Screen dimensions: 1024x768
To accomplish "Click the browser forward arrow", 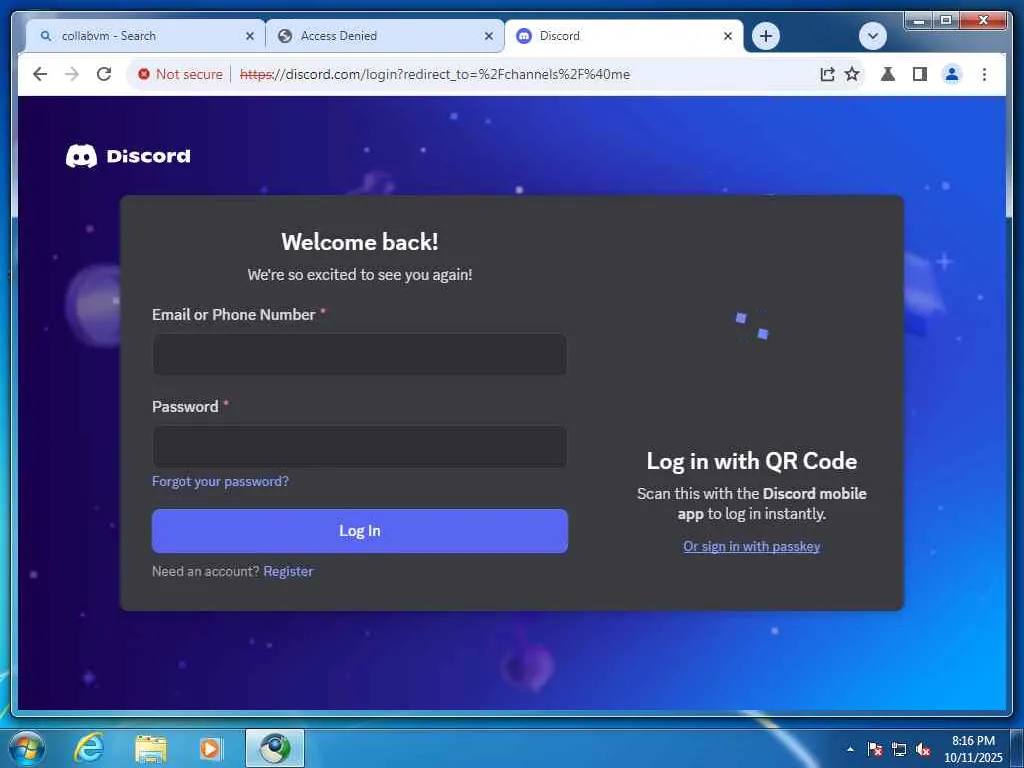I will pos(72,74).
